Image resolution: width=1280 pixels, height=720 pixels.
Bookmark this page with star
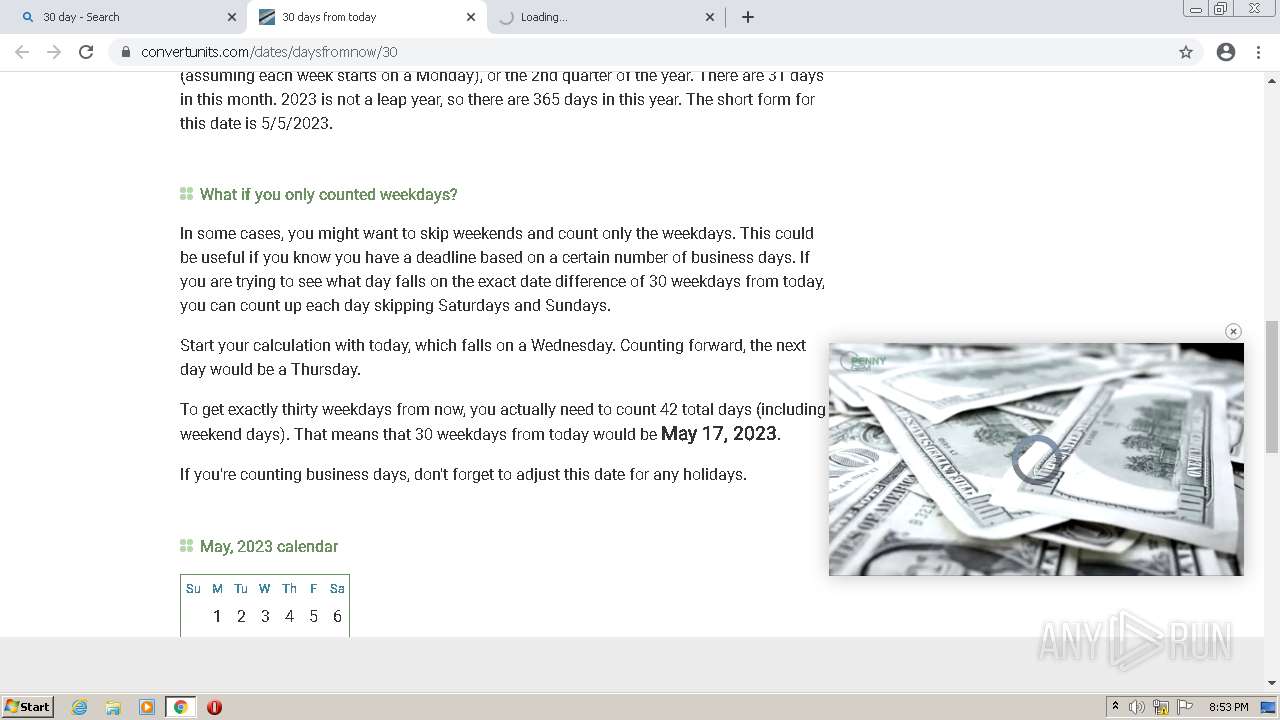tap(1186, 52)
